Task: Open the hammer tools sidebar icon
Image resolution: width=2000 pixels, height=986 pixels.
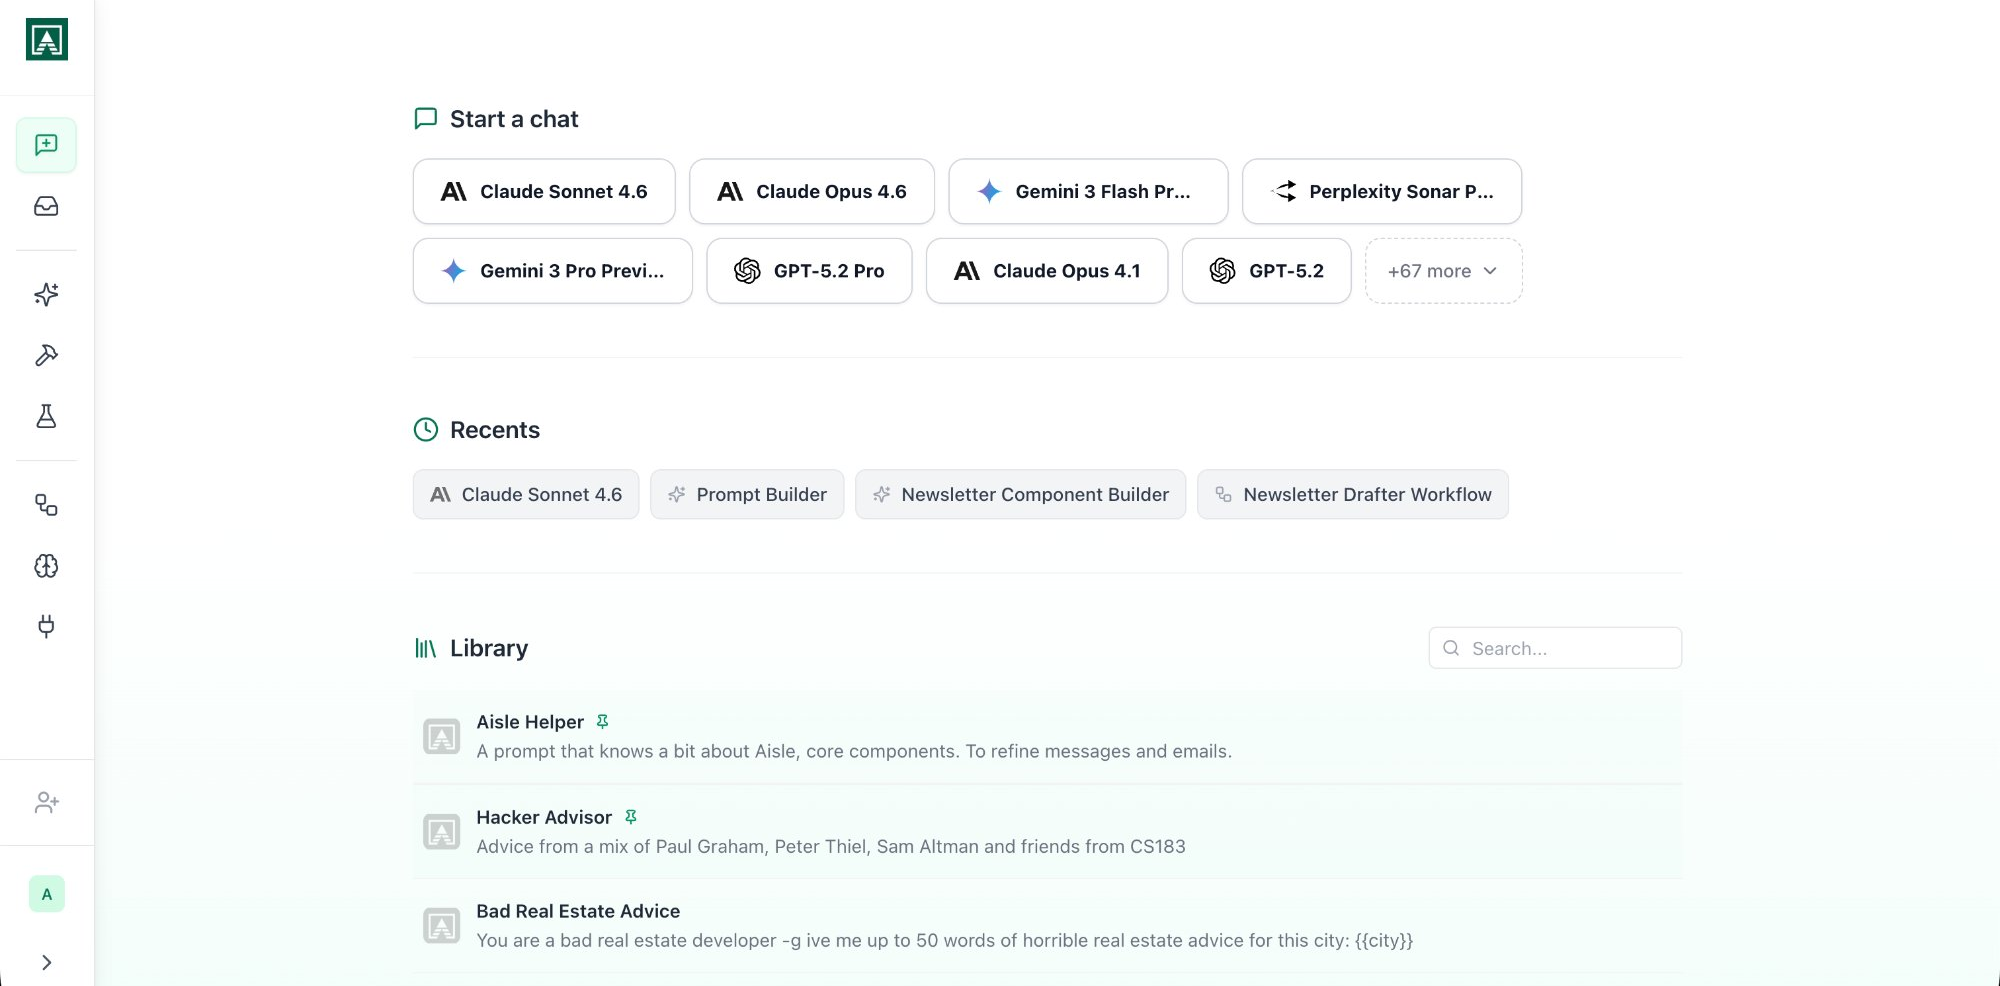Action: point(46,355)
